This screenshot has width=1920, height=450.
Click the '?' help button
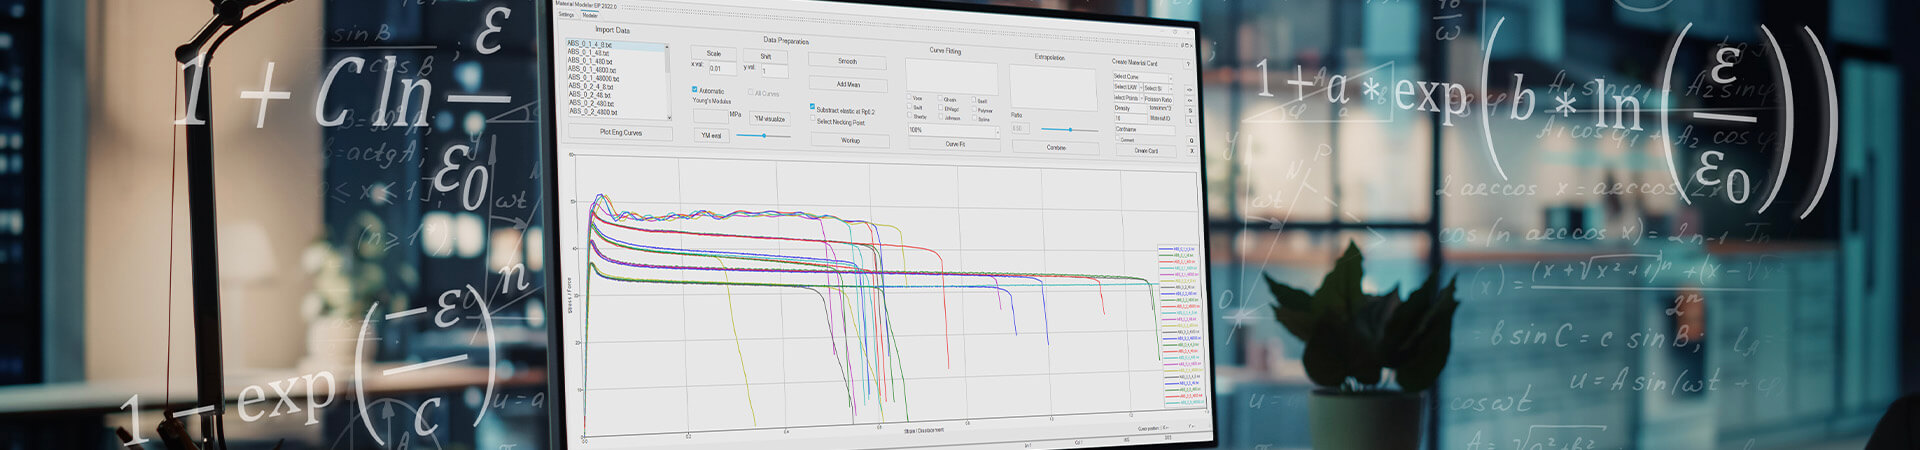tap(1188, 64)
